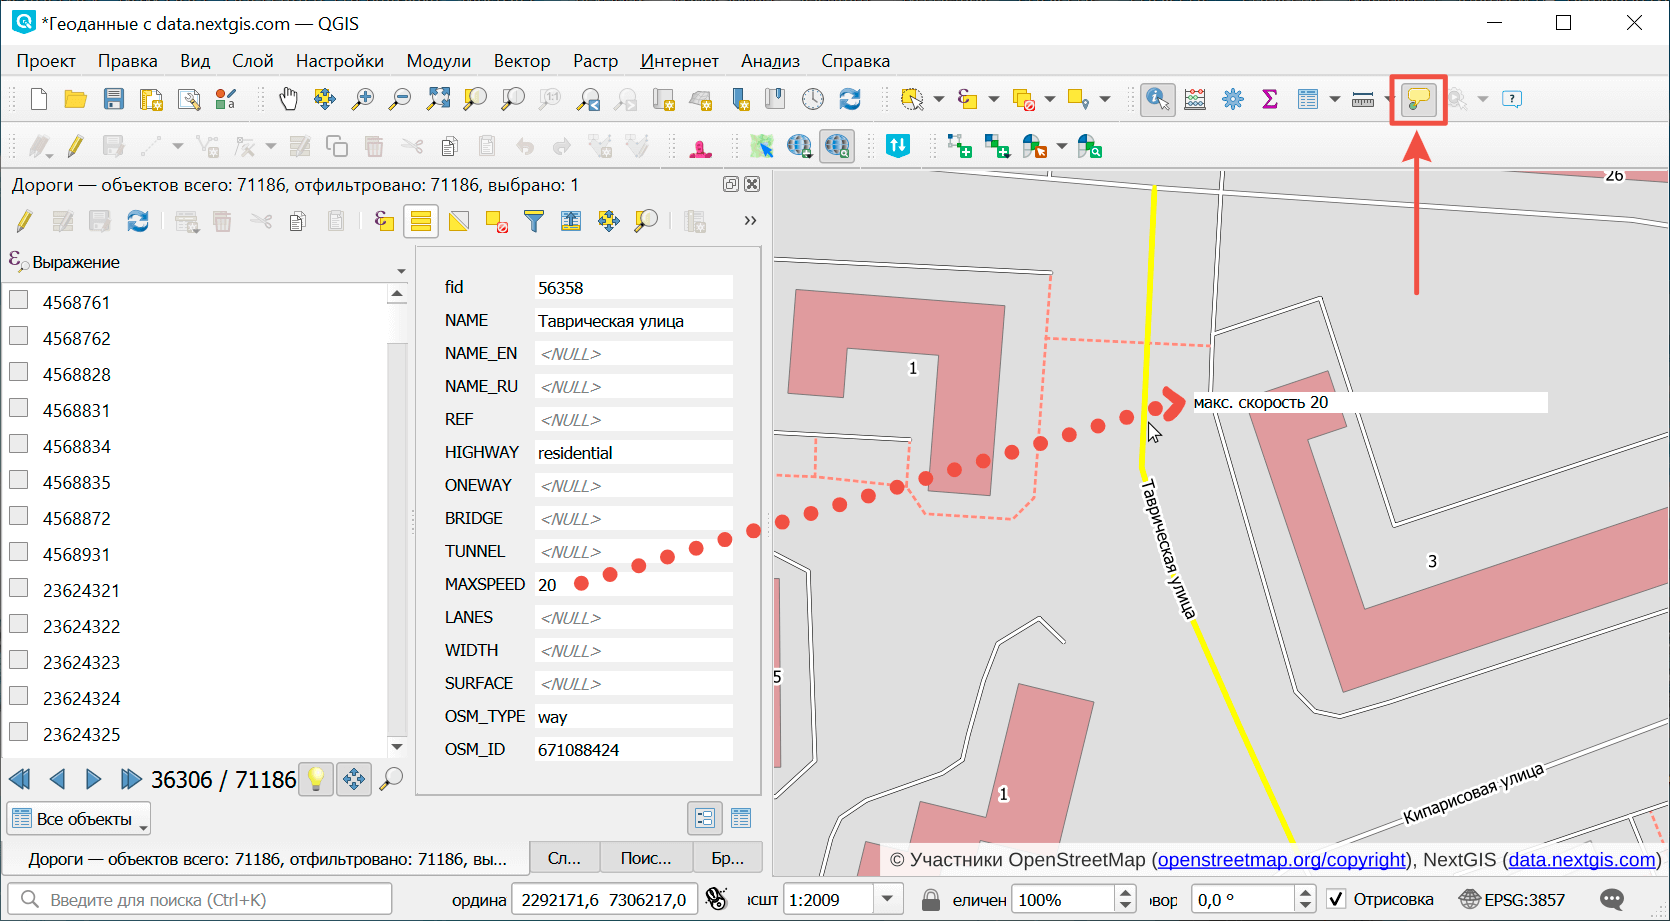This screenshot has width=1670, height=921.
Task: Click the Map Tips toolbar icon
Action: (1418, 99)
